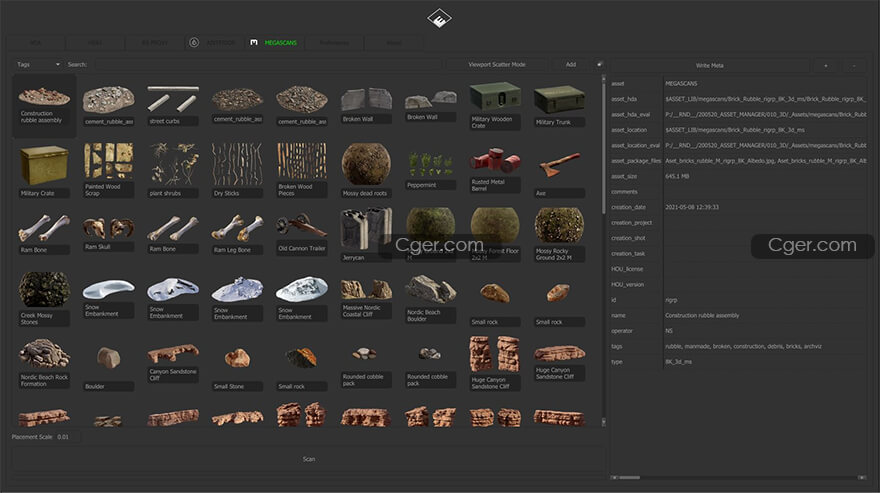Image resolution: width=880 pixels, height=493 pixels.
Task: Click the Add button
Action: tap(571, 65)
